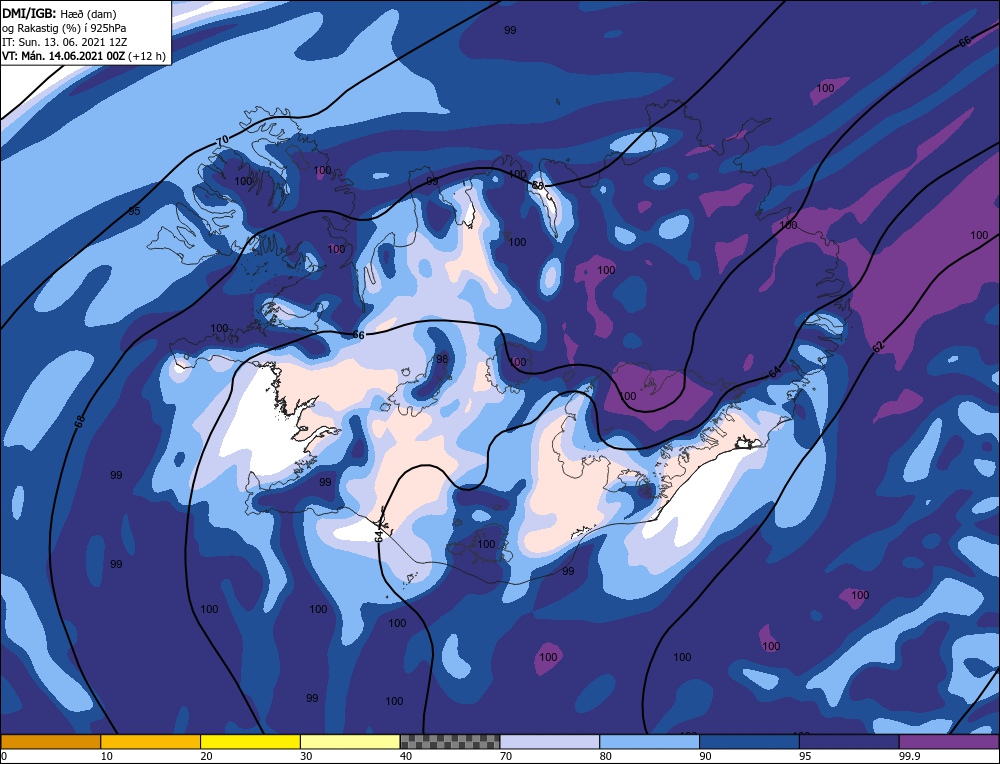Viewport: 1000px width, 764px height.
Task: Click the gray checkered 40–70 legend swatch
Action: click(450, 741)
